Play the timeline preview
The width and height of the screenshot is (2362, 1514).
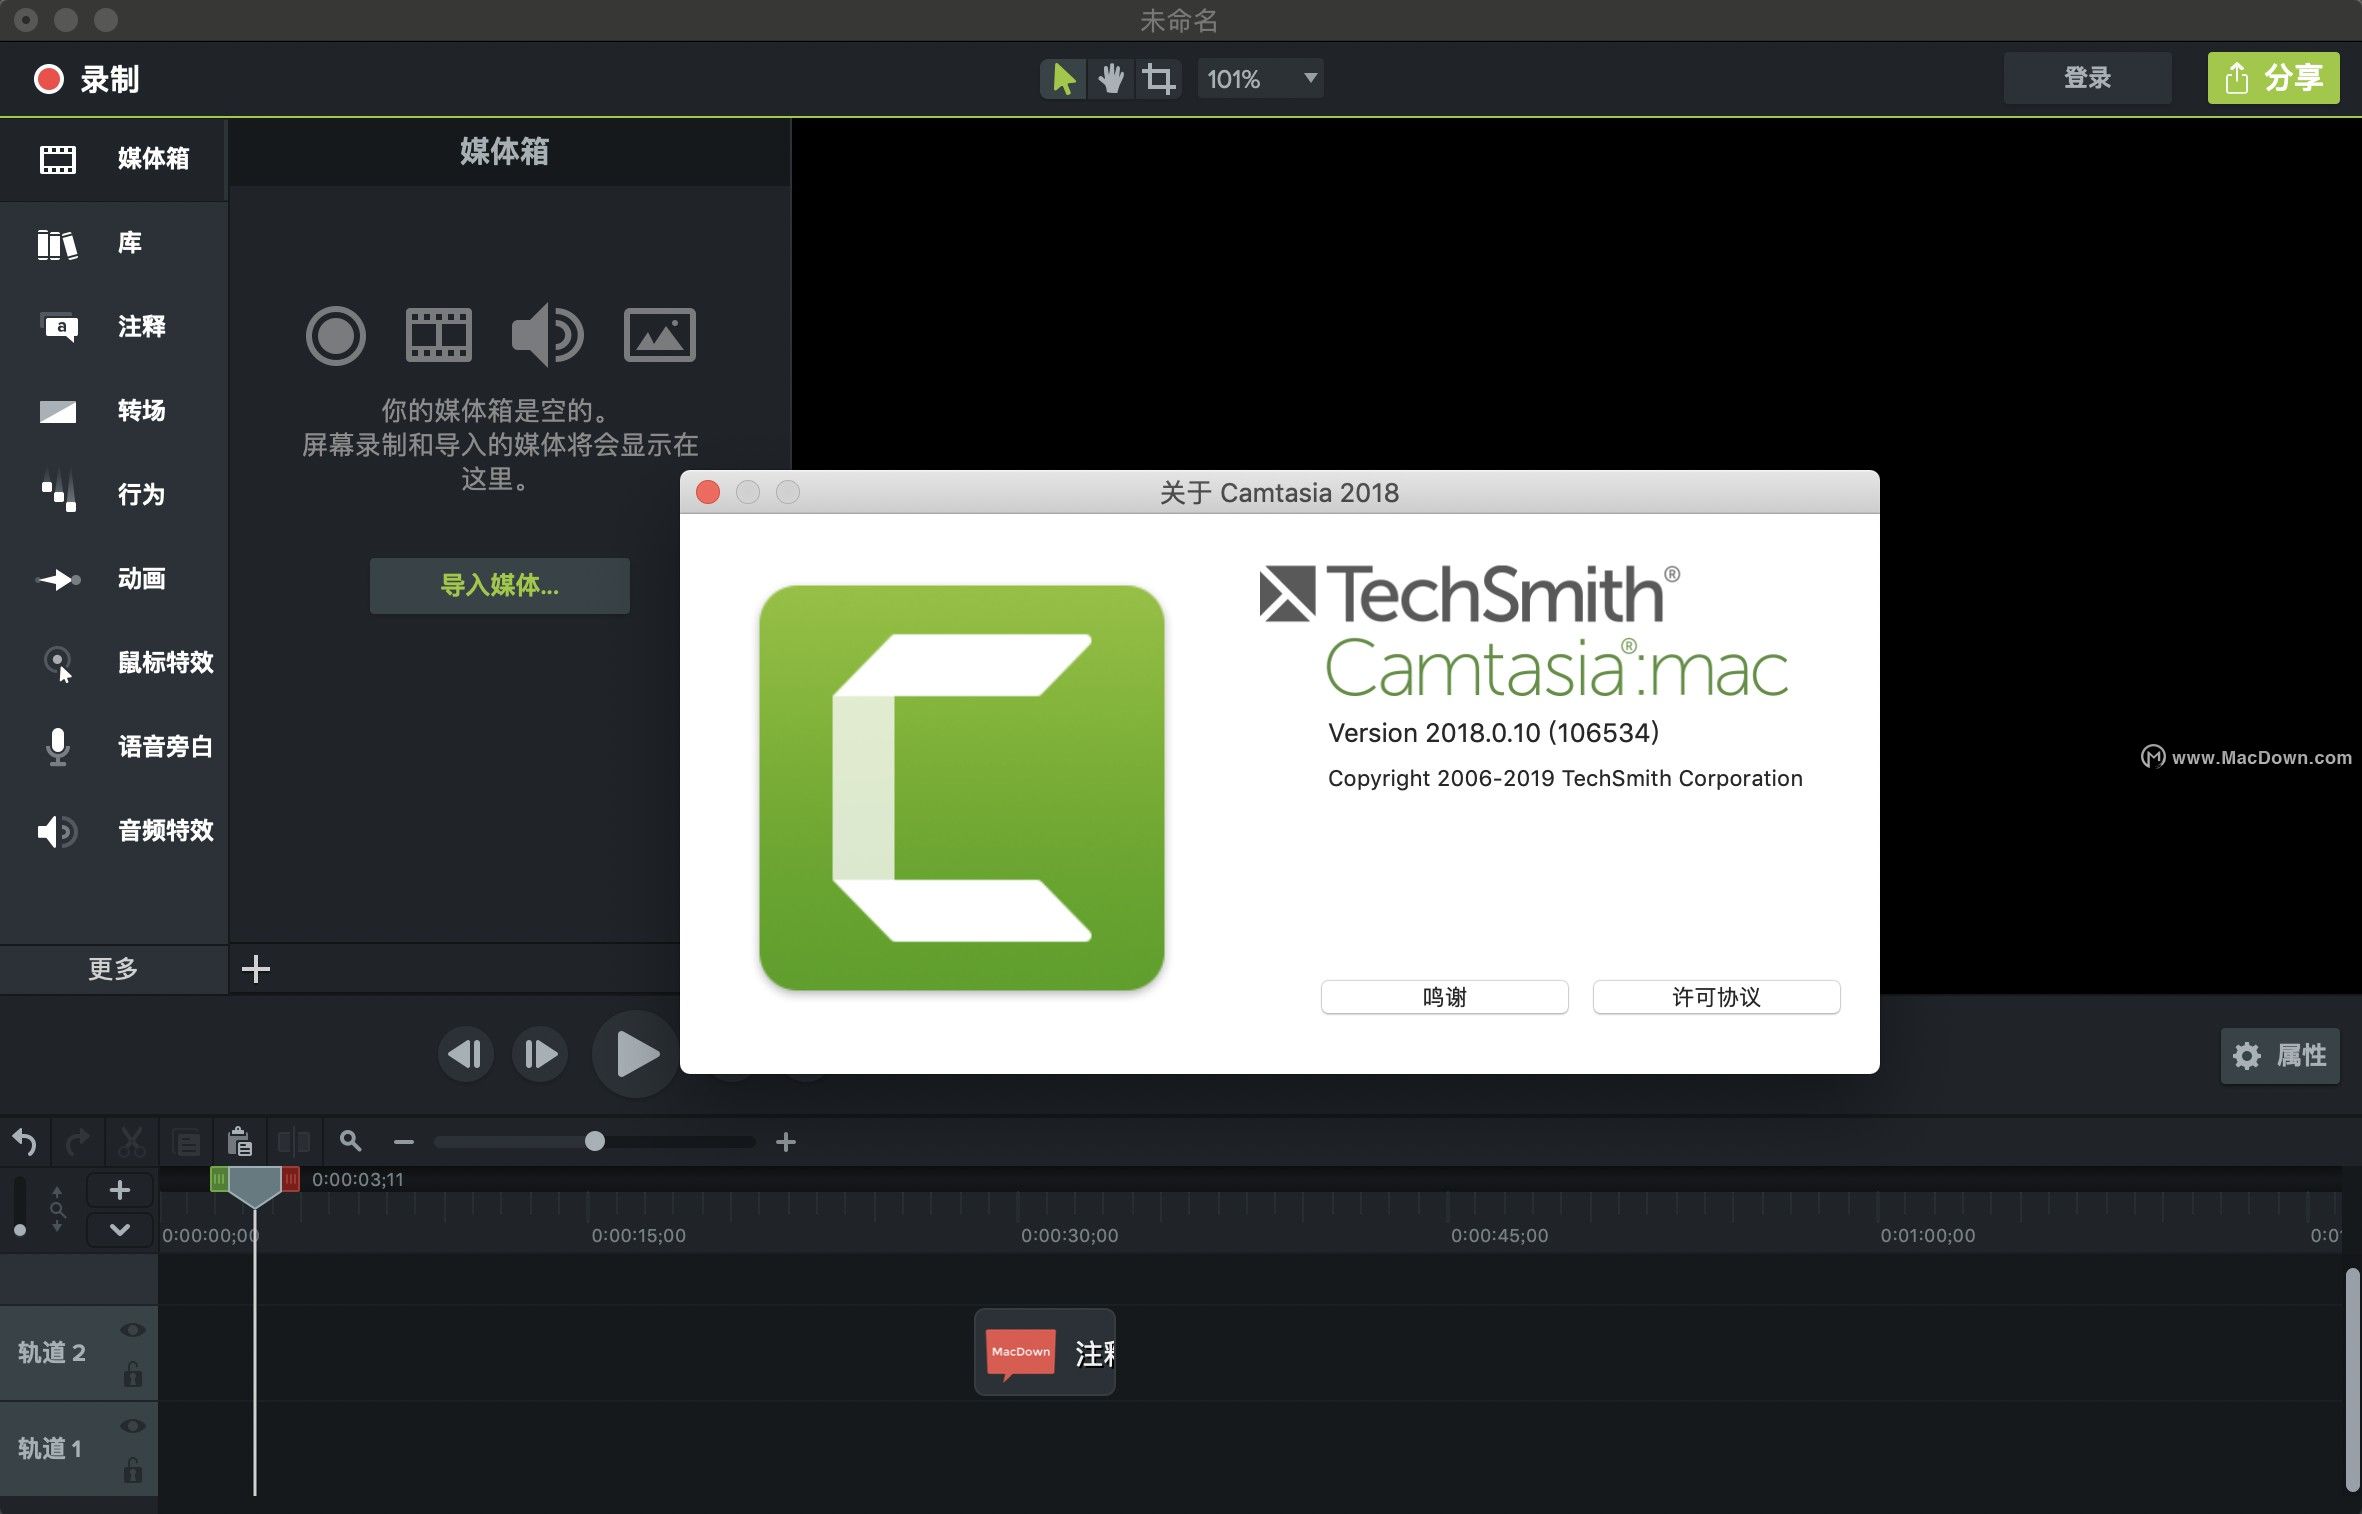coord(636,1054)
